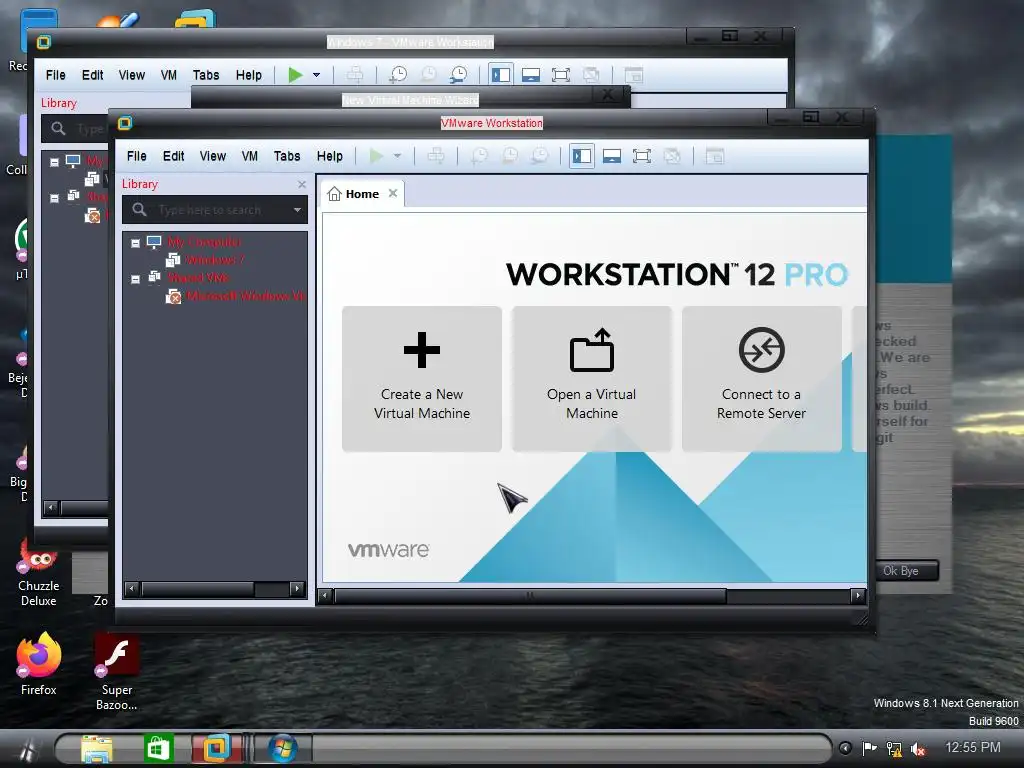
Task: Select the Home tab
Action: (x=362, y=194)
